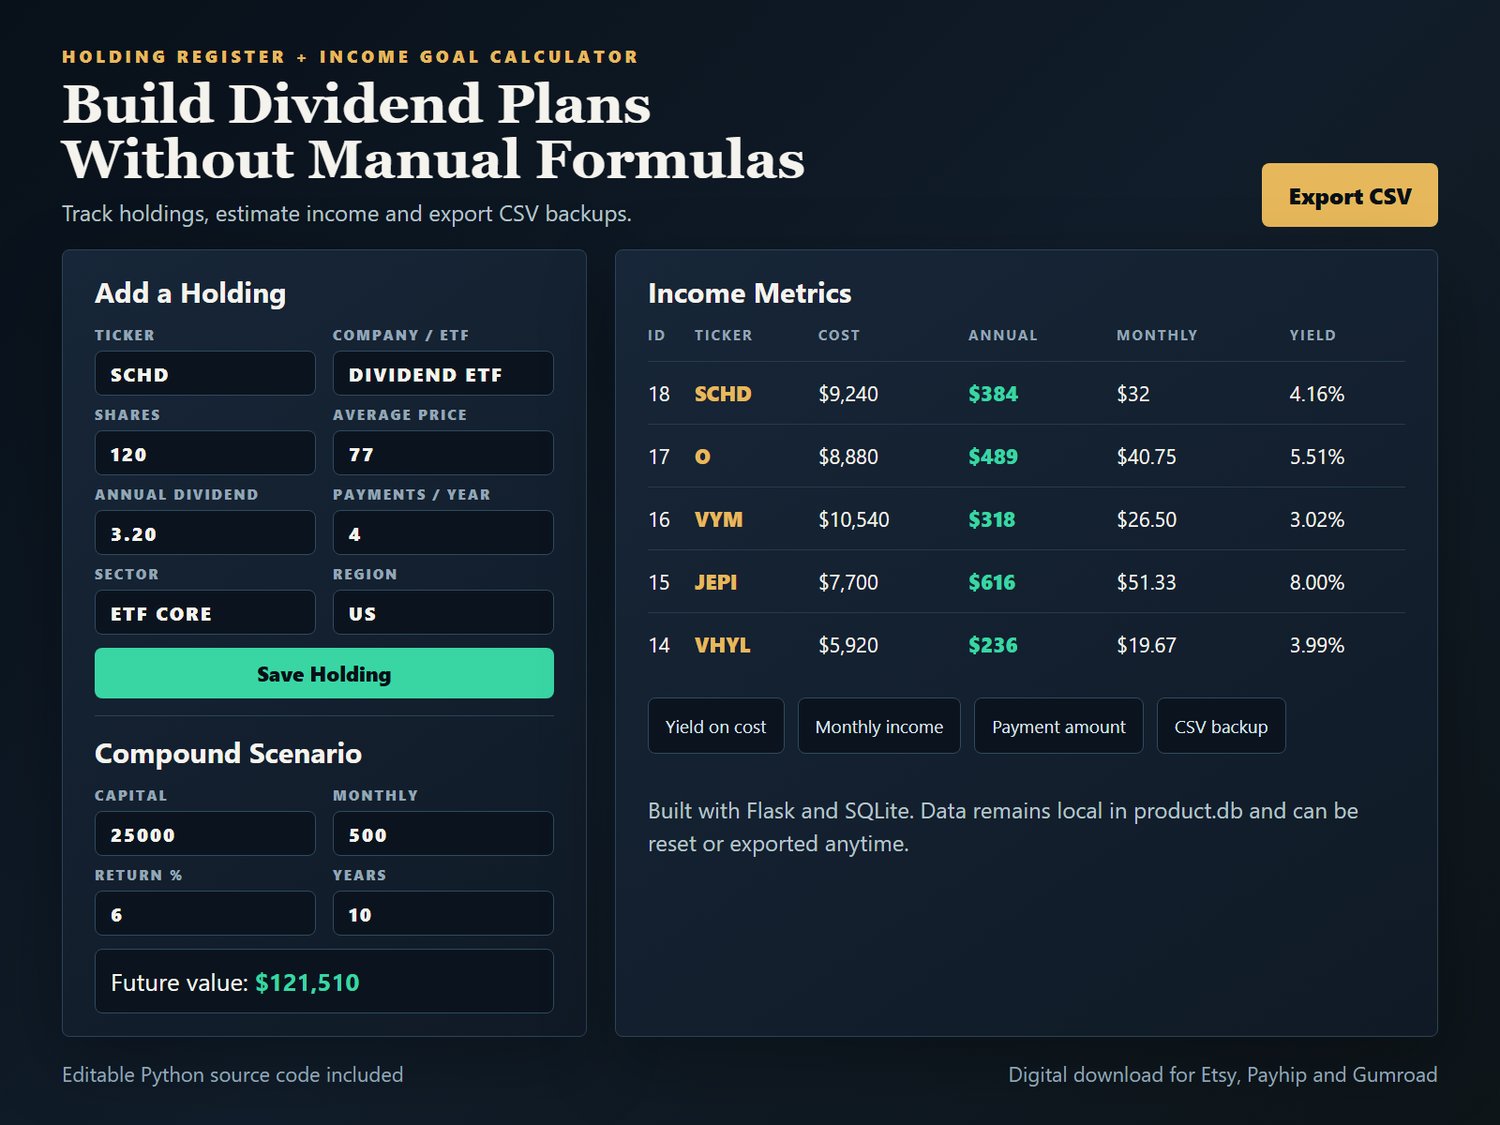
Task: Edit the Return % field
Action: point(205,913)
